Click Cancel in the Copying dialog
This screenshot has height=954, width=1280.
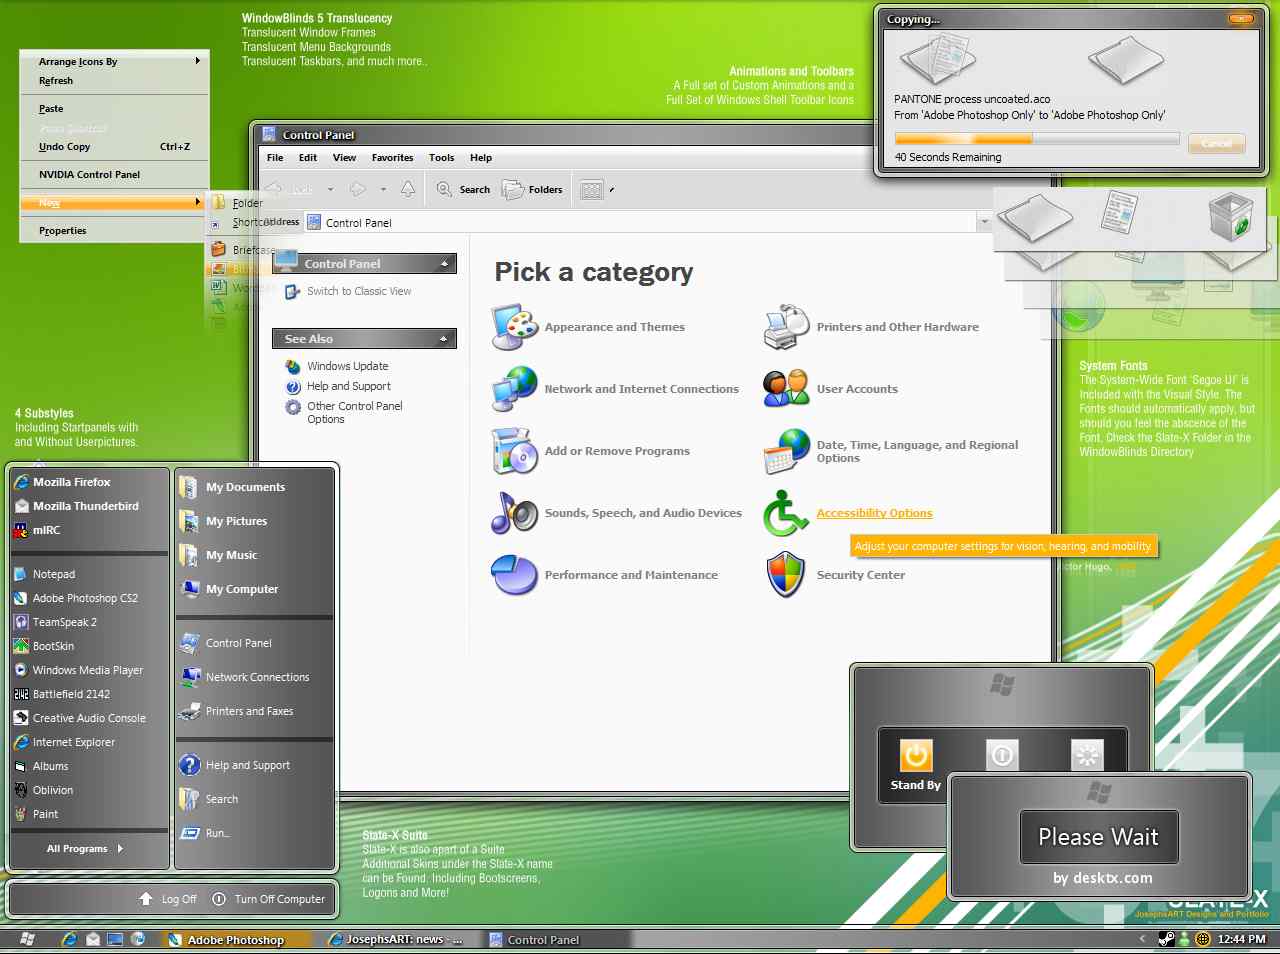(1216, 143)
